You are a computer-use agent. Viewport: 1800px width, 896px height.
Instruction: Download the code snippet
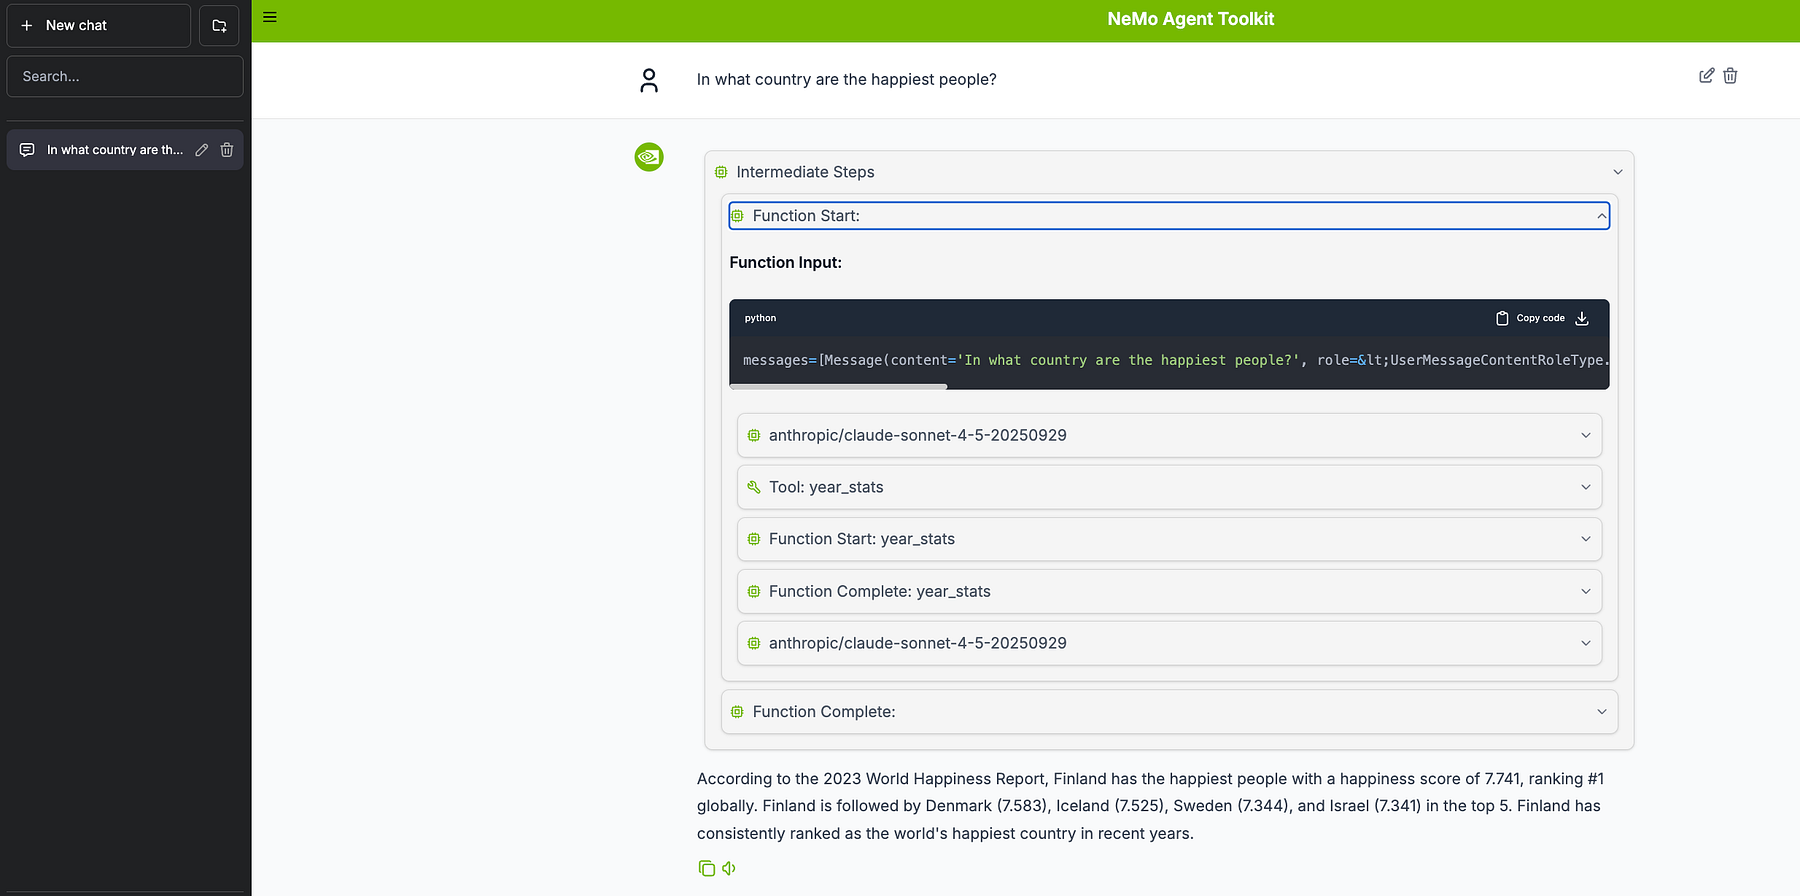pos(1582,318)
